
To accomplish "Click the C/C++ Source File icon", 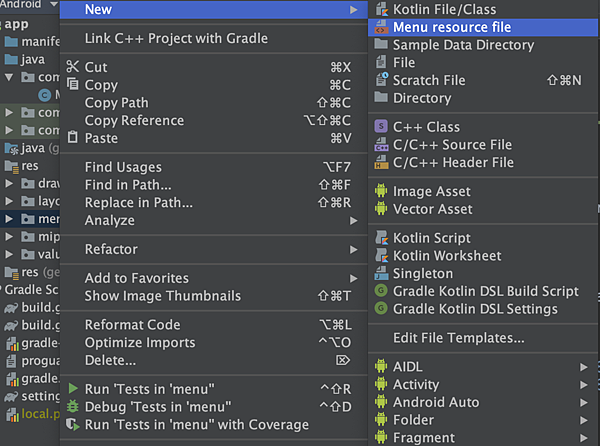I will [381, 145].
